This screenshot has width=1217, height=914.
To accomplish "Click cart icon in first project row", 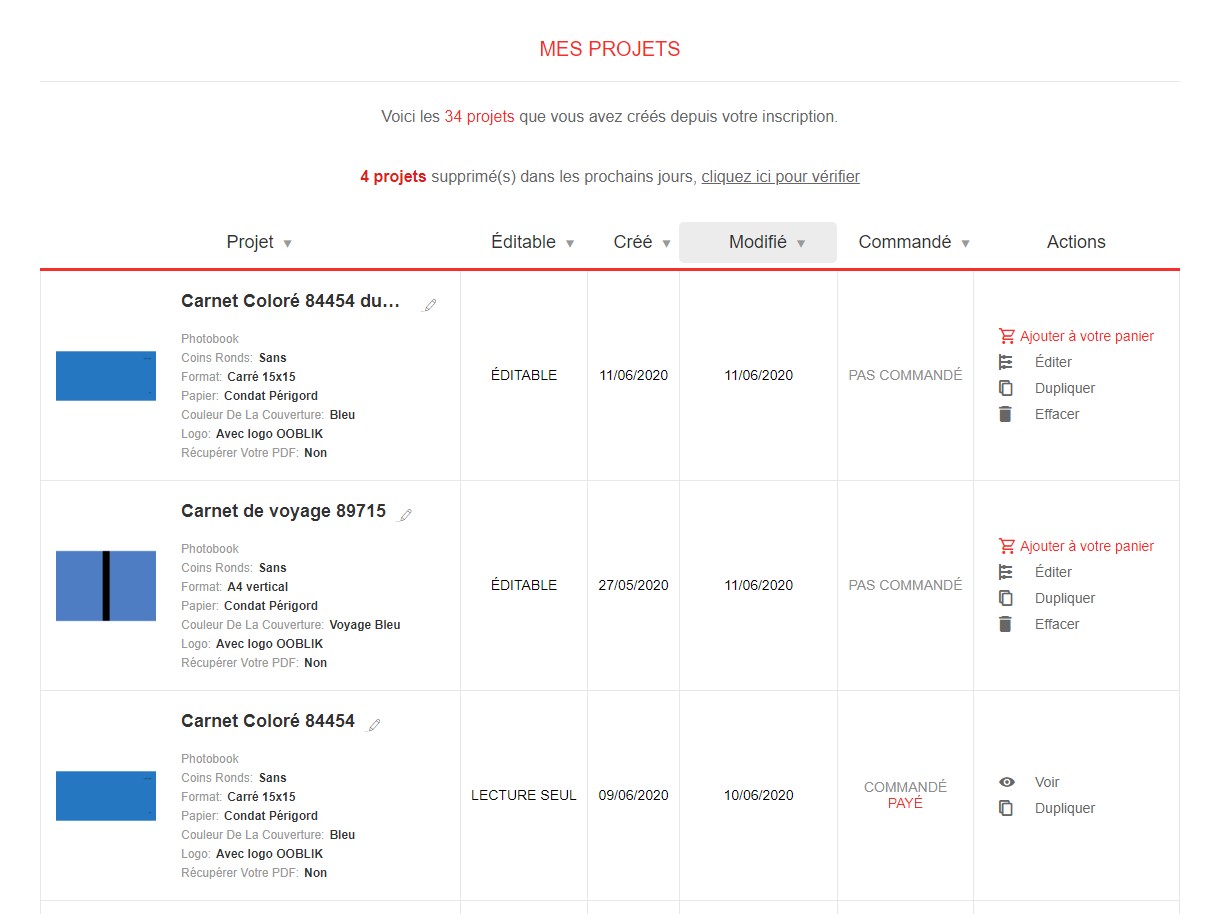I will (1006, 336).
